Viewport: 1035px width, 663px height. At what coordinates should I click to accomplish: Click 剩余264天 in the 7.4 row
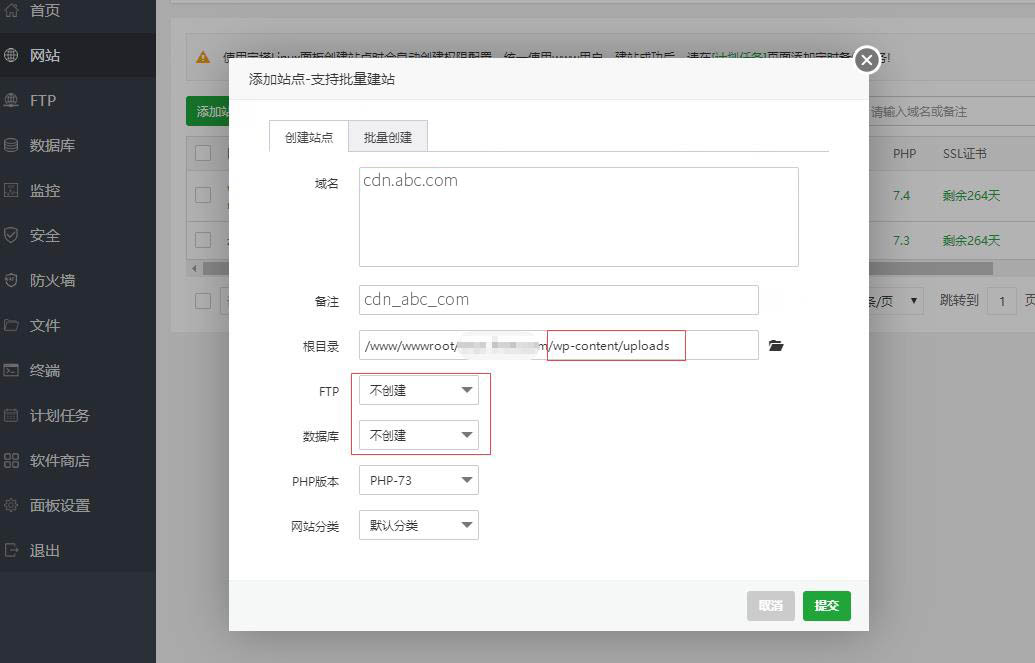(971, 195)
